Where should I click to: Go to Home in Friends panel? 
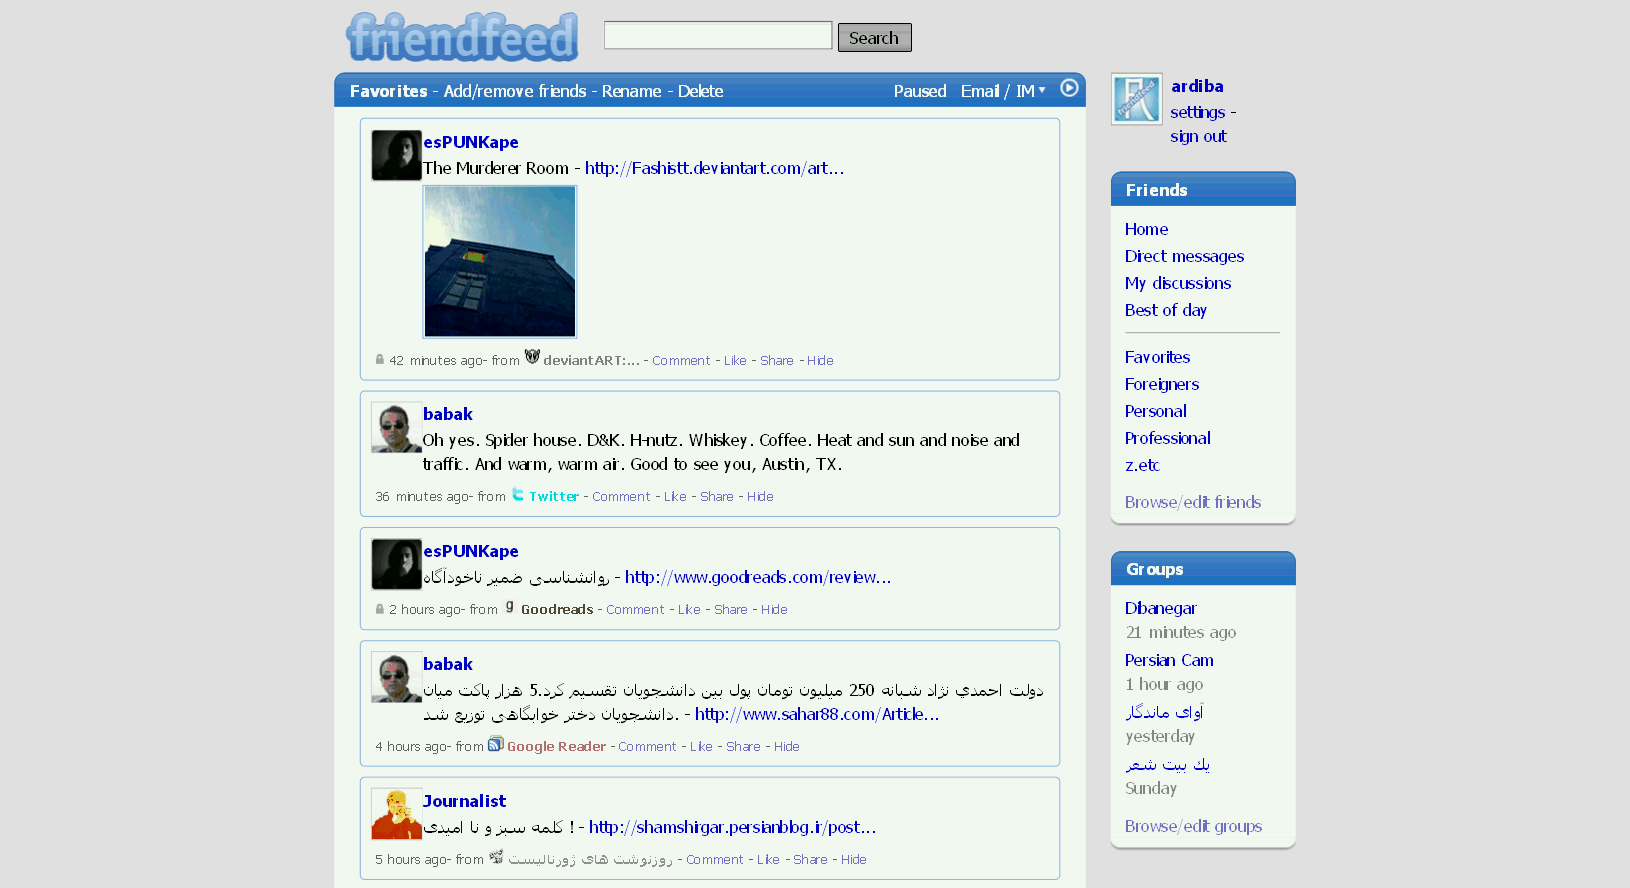pyautogui.click(x=1146, y=229)
